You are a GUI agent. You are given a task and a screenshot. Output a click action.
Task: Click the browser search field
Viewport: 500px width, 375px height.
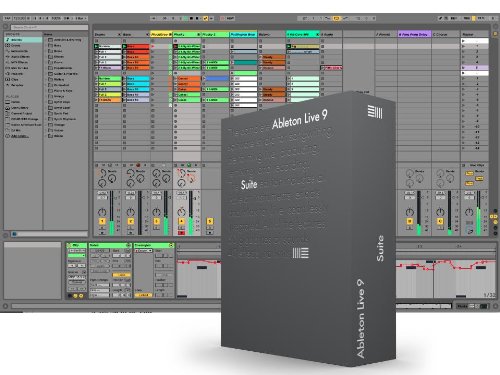(49, 27)
